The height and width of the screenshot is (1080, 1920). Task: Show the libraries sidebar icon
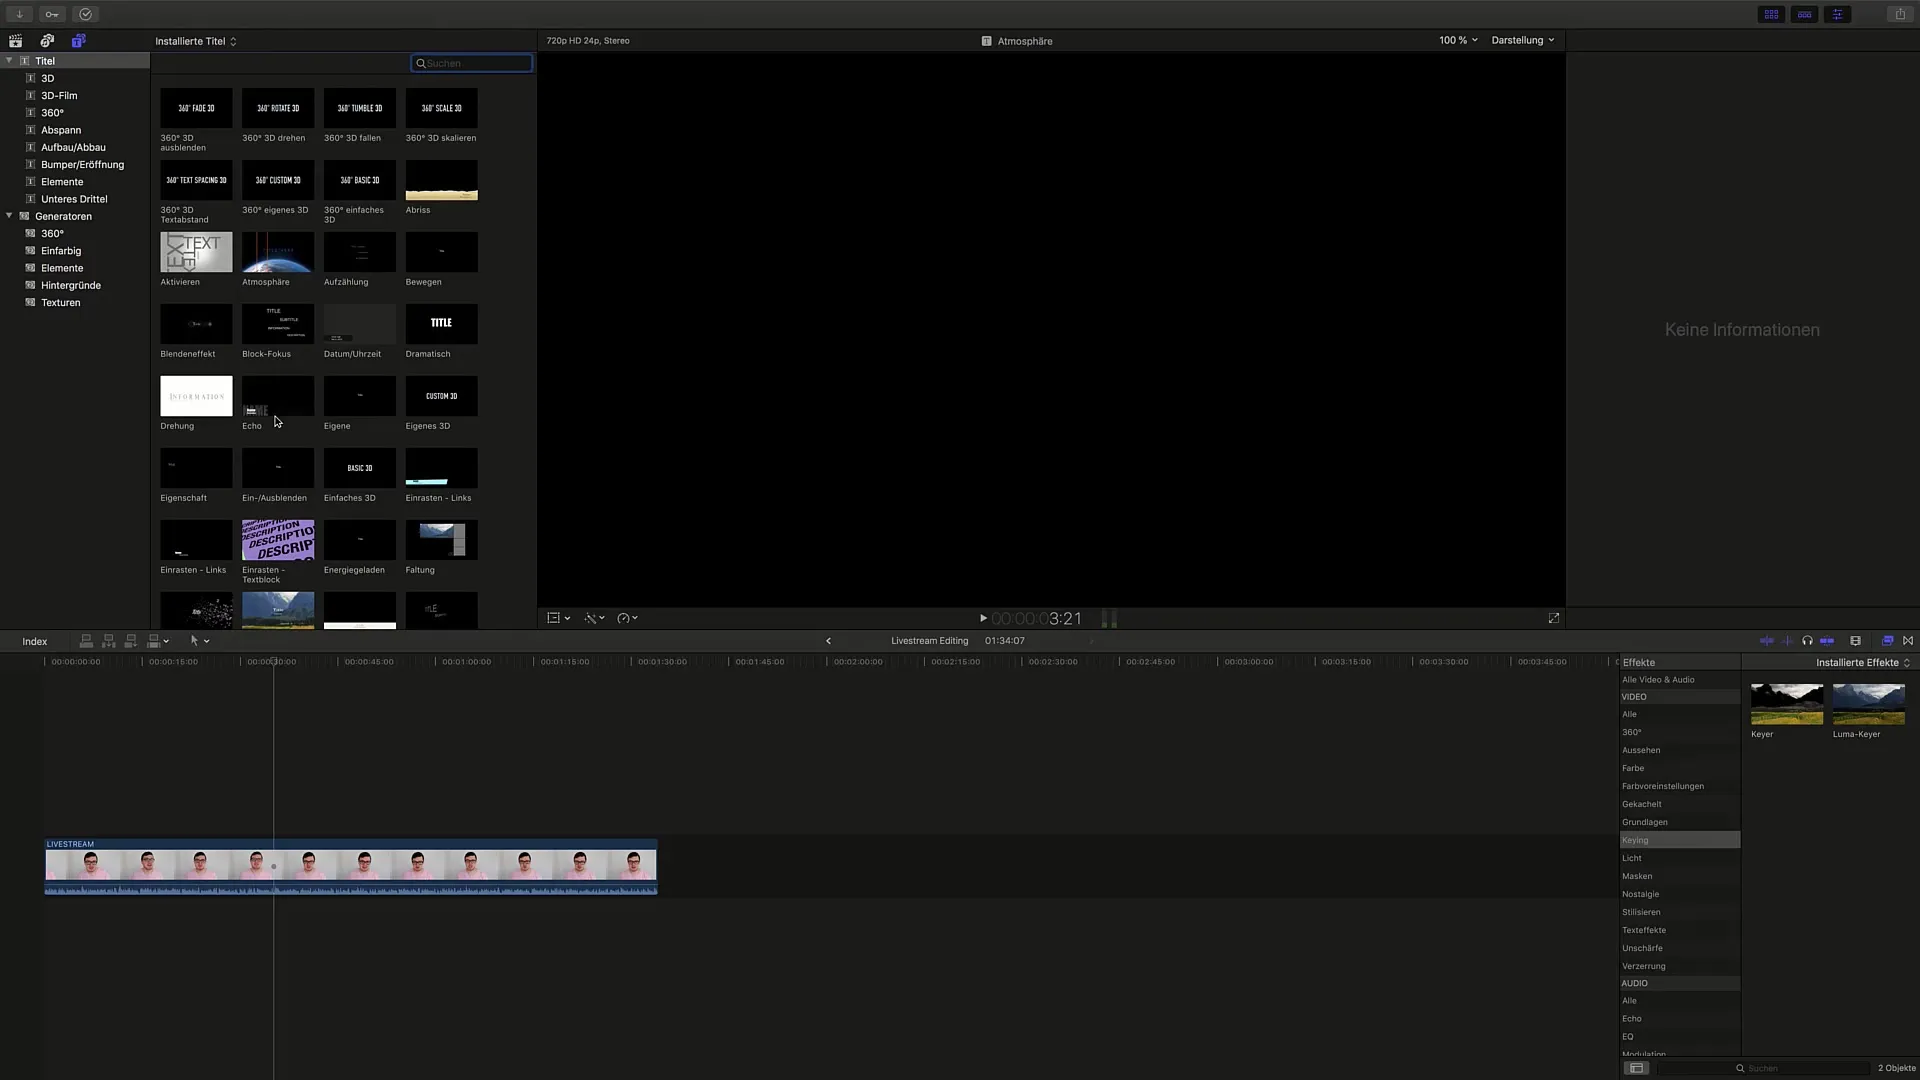(15, 41)
